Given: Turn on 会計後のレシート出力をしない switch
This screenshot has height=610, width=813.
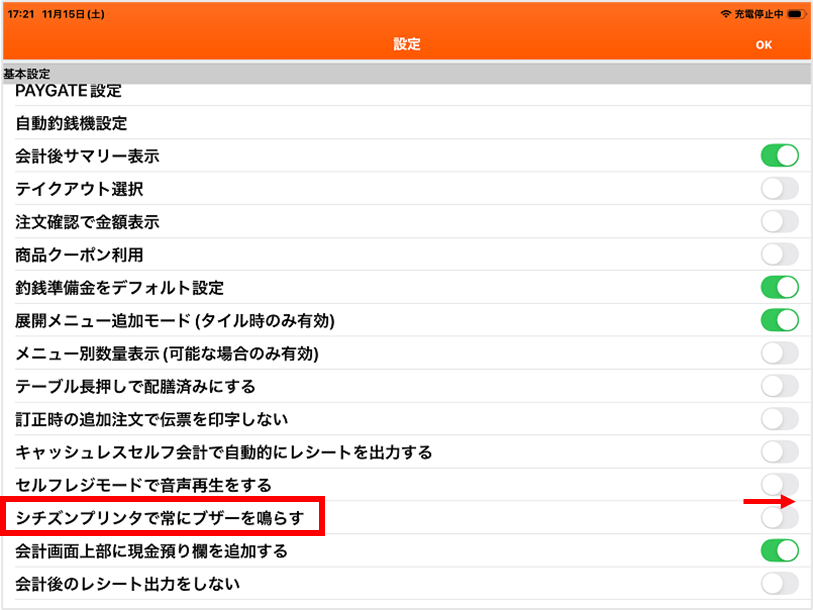Looking at the screenshot, I should [x=779, y=583].
